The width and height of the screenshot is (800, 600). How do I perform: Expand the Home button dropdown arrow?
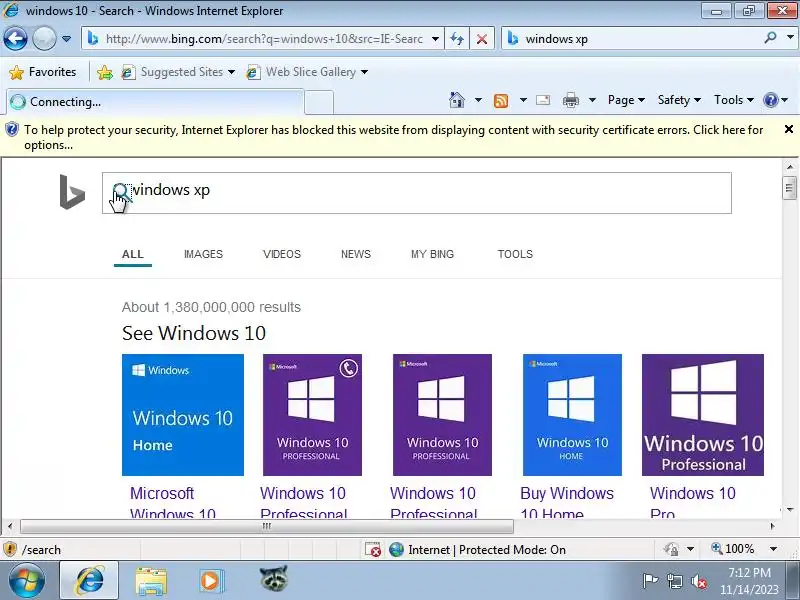click(x=478, y=100)
